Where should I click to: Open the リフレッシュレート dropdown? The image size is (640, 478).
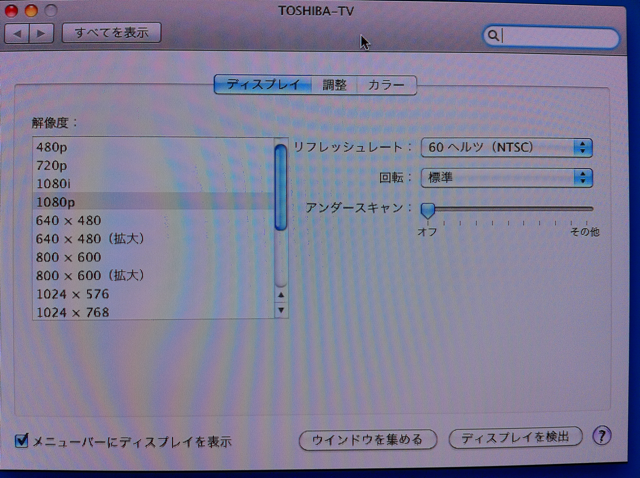[506, 147]
